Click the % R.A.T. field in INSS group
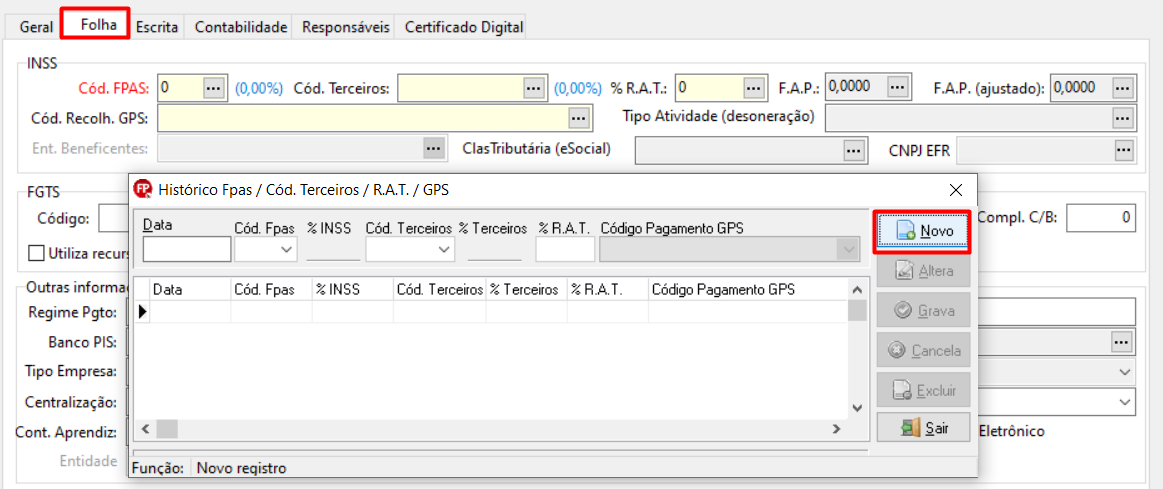 (709, 88)
